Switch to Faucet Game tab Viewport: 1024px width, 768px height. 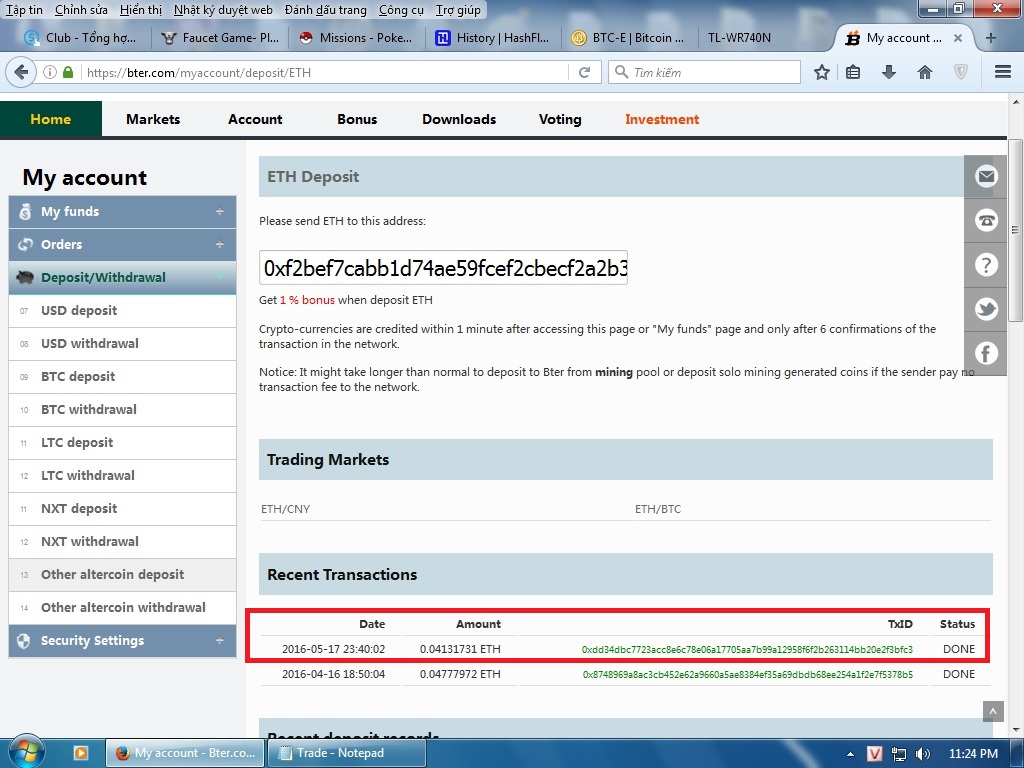(220, 38)
